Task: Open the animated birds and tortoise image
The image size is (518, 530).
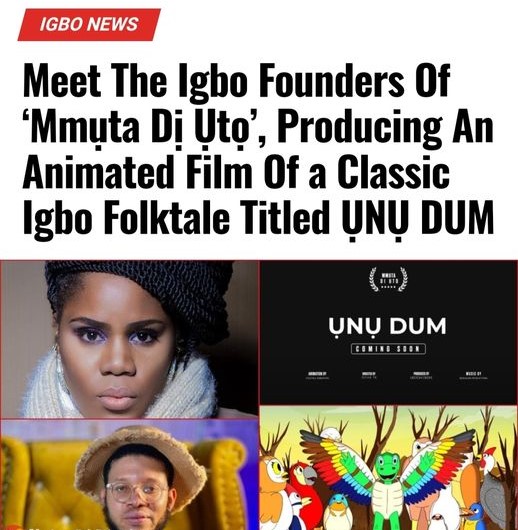Action: tap(388, 468)
